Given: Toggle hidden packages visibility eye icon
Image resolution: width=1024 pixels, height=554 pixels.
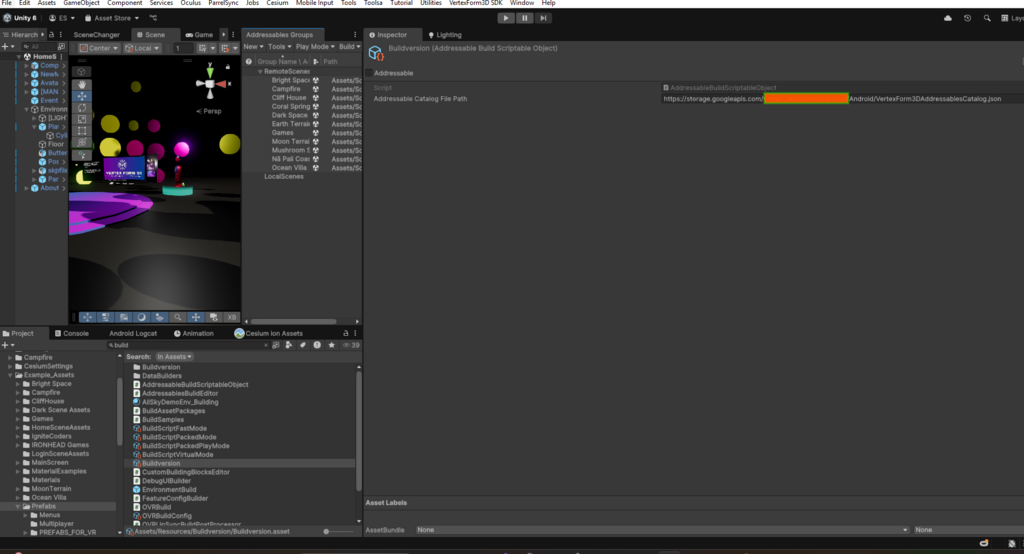Looking at the screenshot, I should click(x=345, y=345).
